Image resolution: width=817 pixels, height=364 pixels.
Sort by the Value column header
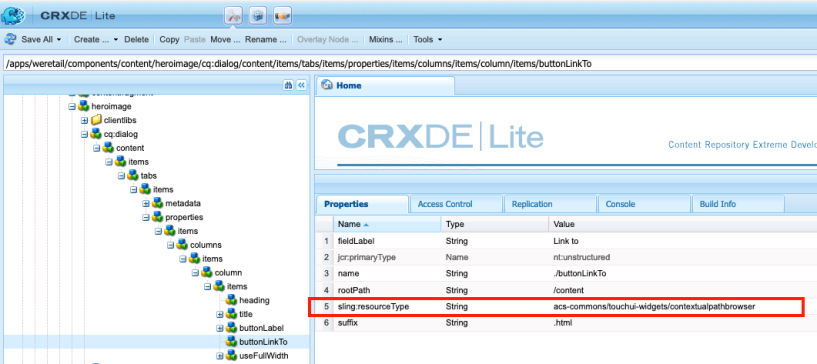click(x=683, y=224)
